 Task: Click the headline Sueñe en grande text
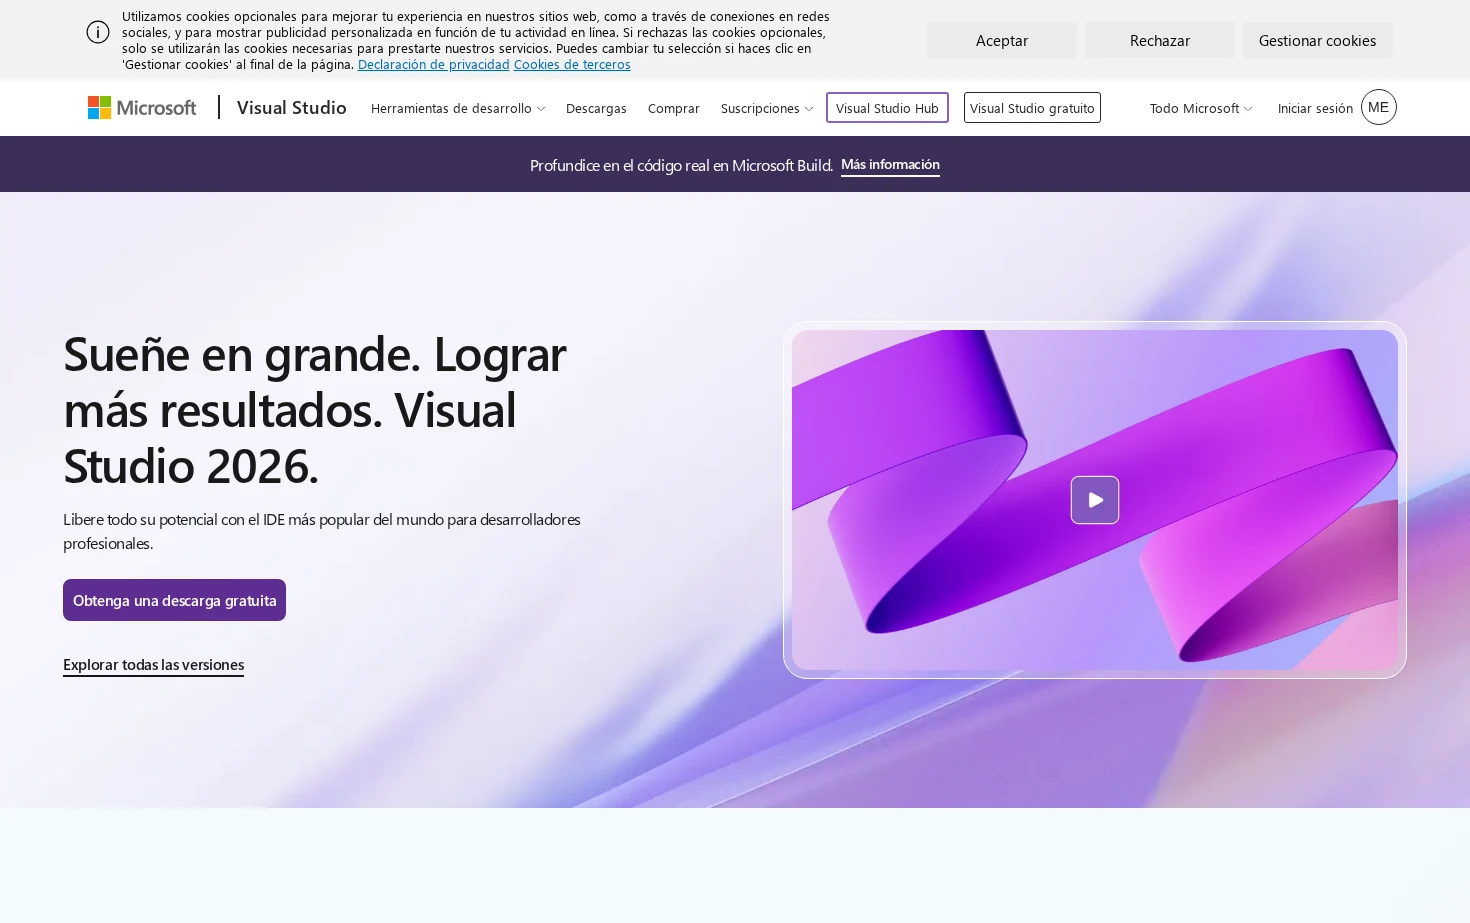tap(315, 410)
